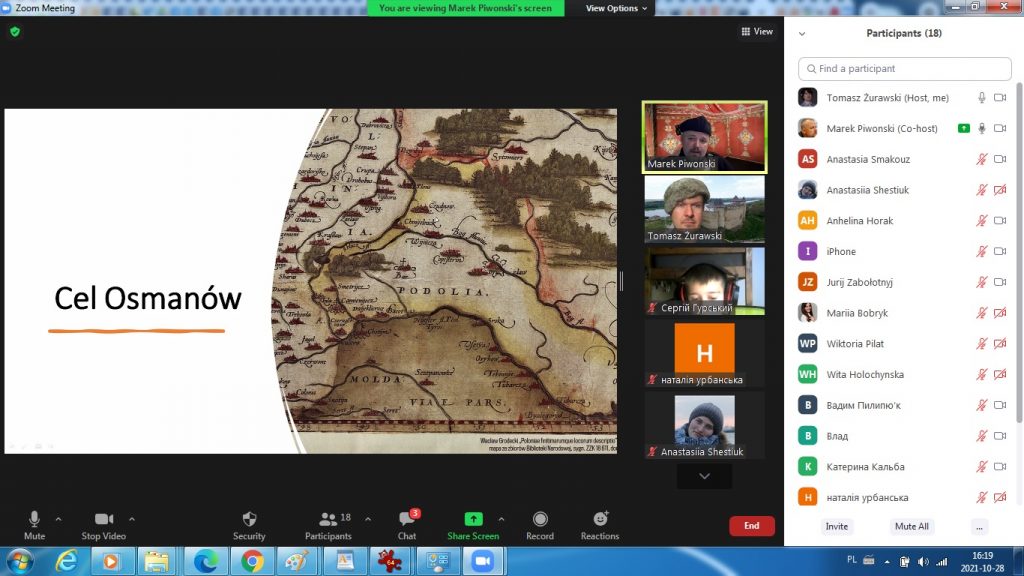Click the green Share Screen icon

pyautogui.click(x=473, y=519)
